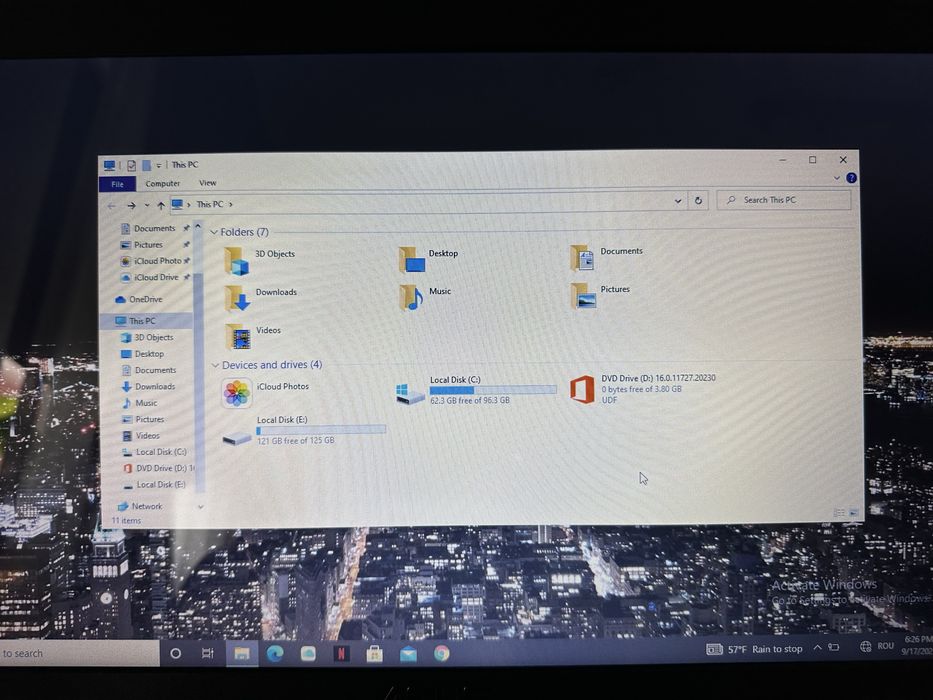Select This PC in navigation pane

click(142, 321)
